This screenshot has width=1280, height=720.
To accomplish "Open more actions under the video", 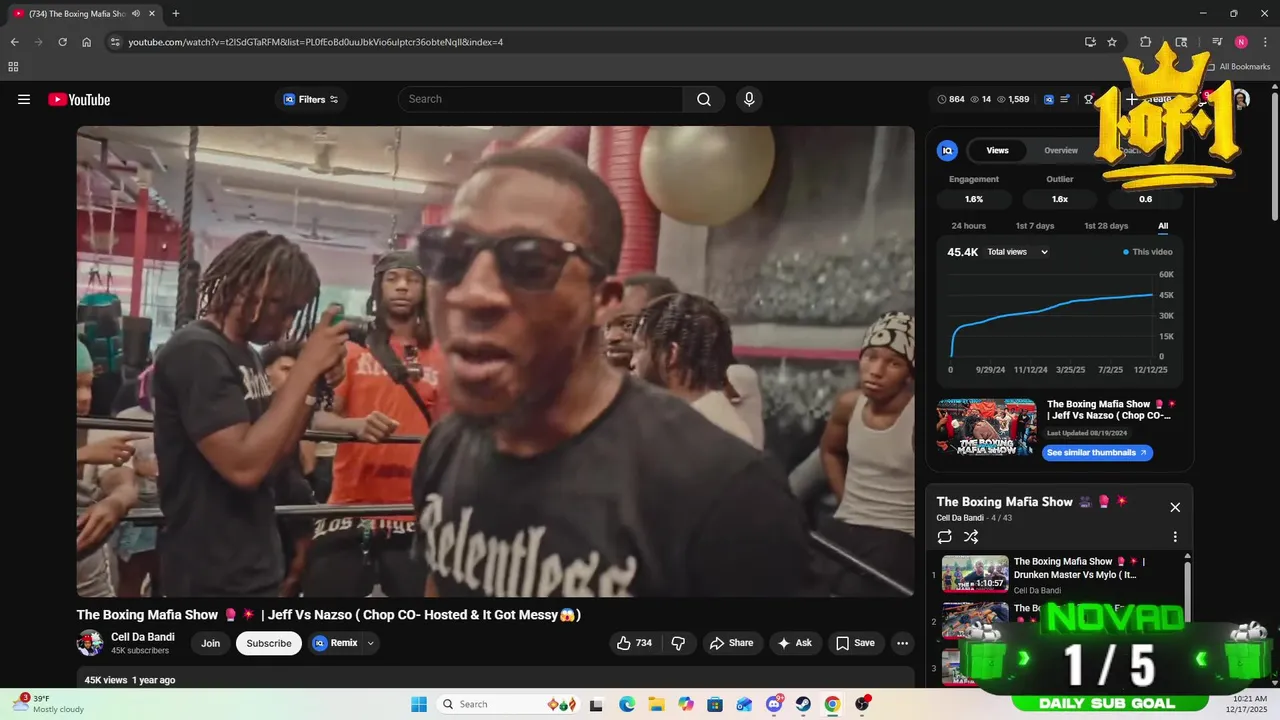I will tap(902, 643).
